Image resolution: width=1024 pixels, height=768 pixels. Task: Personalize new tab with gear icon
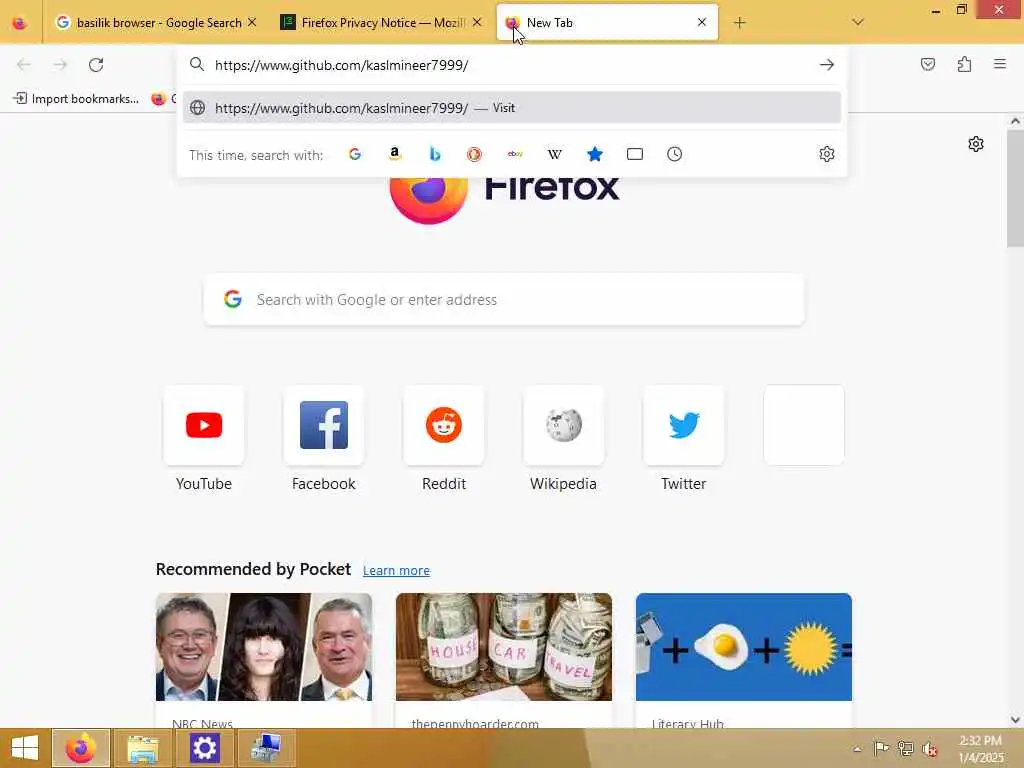pos(976,144)
